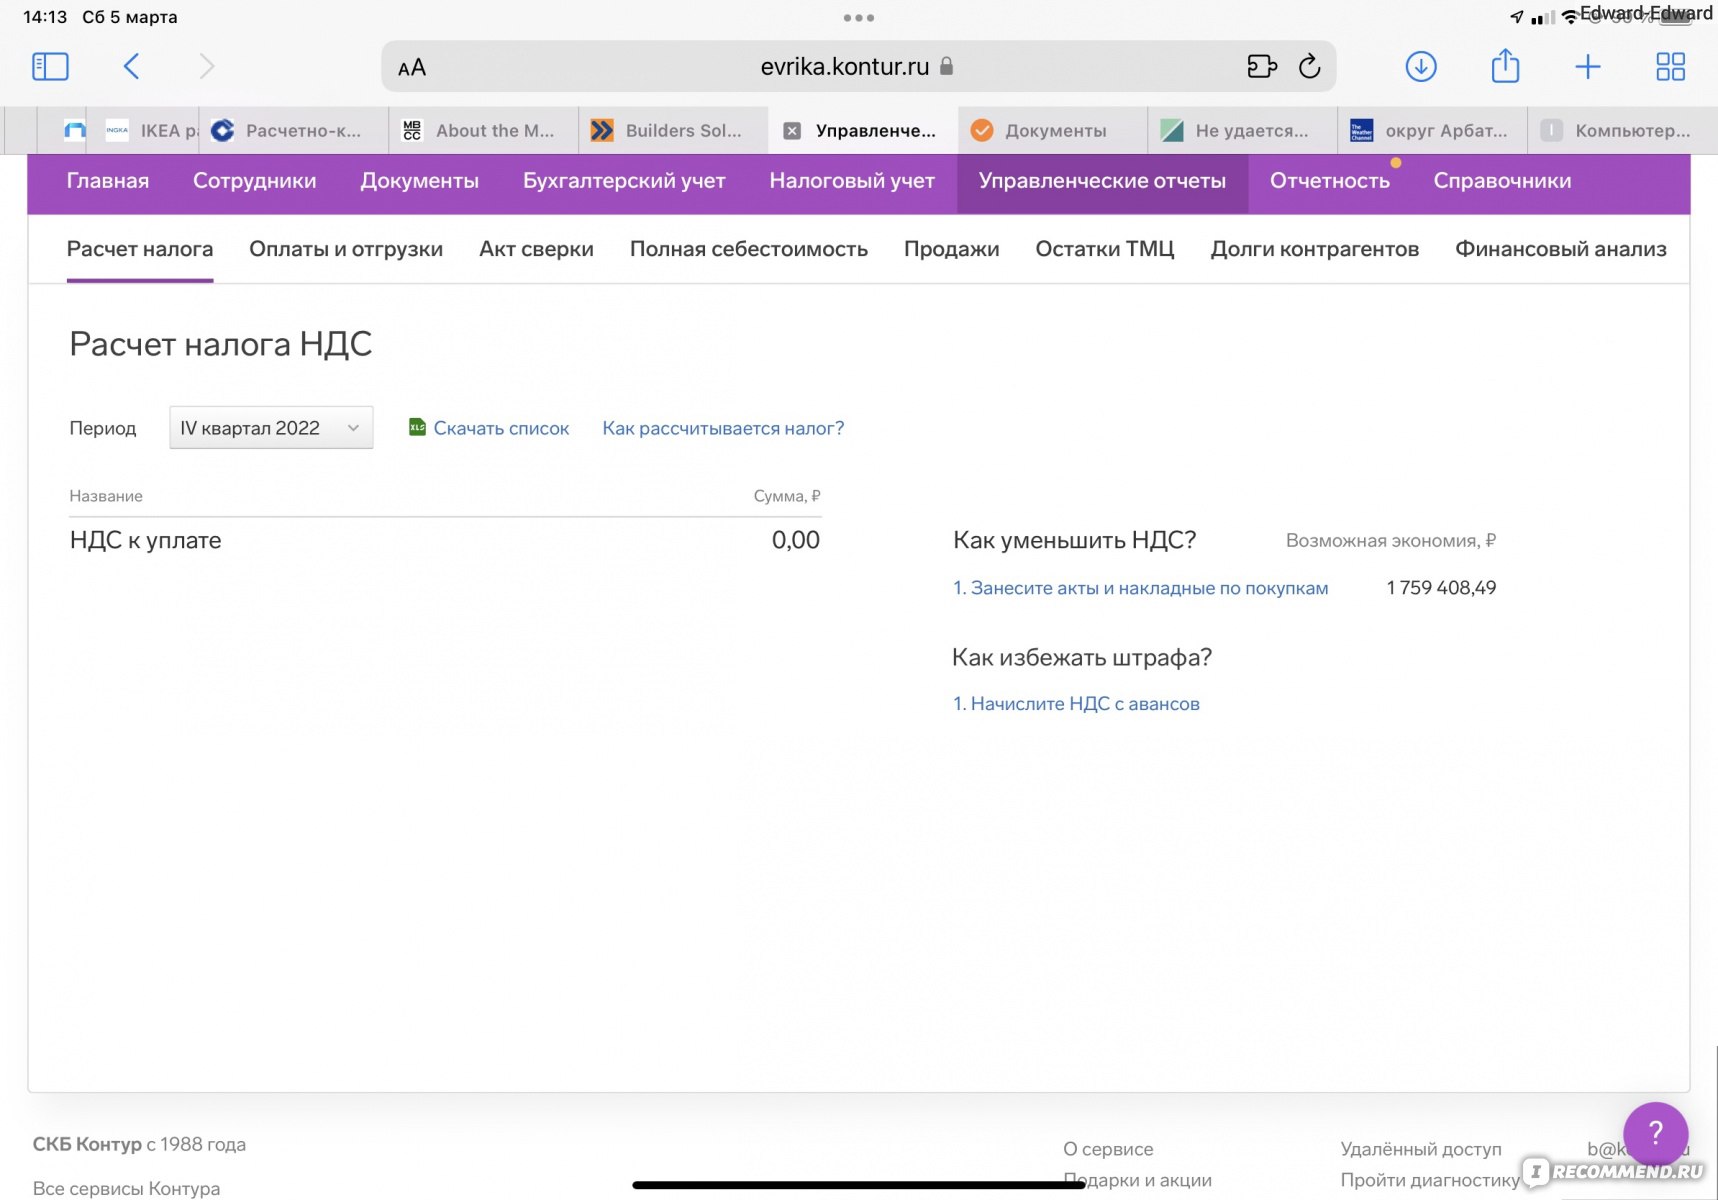Screen dimensions: 1718x1200
Task: Switch to the Расчетно-к... browser tab
Action: point(293,131)
